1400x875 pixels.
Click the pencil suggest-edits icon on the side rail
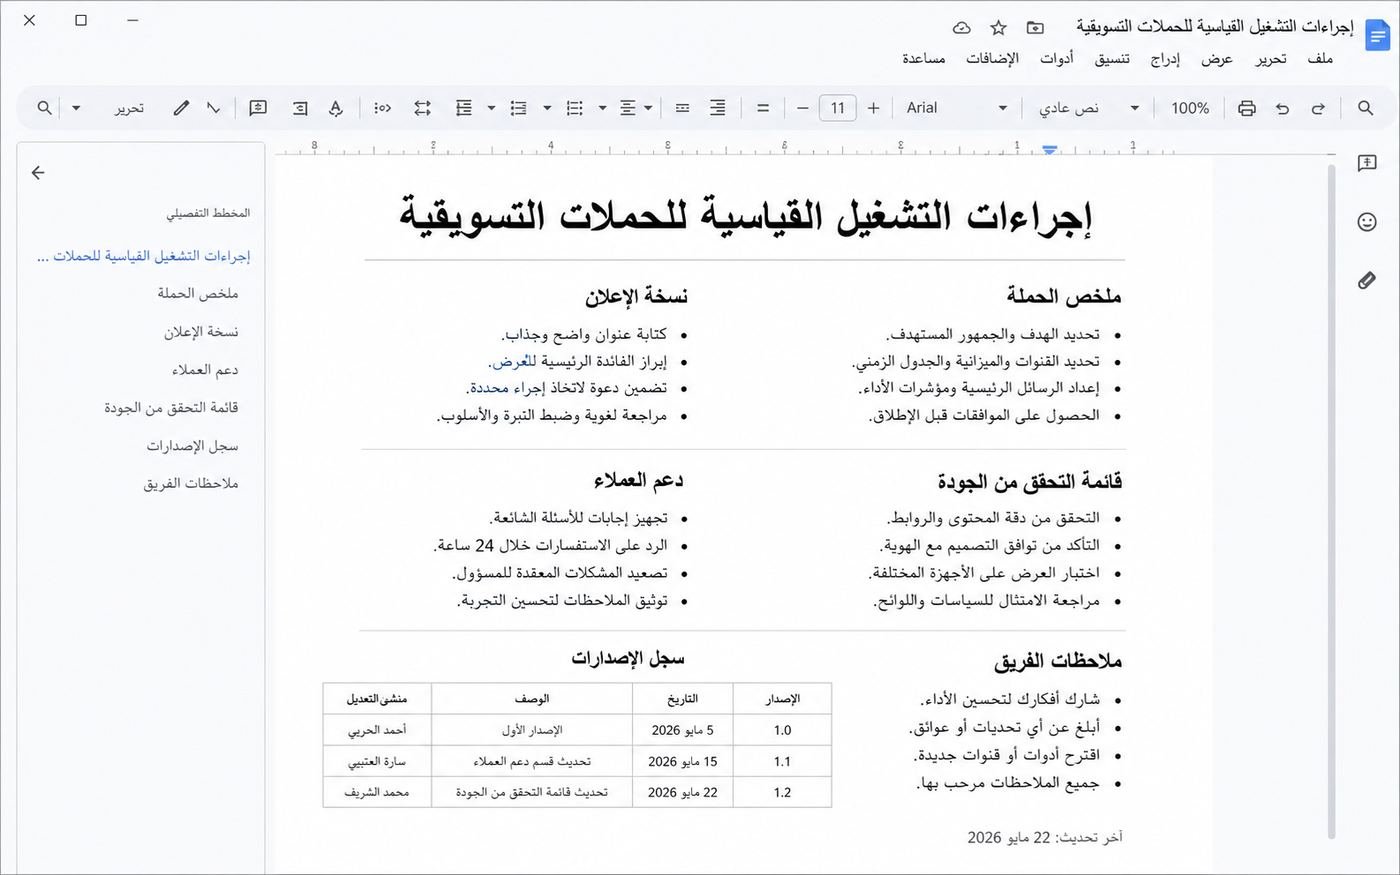click(x=1367, y=281)
